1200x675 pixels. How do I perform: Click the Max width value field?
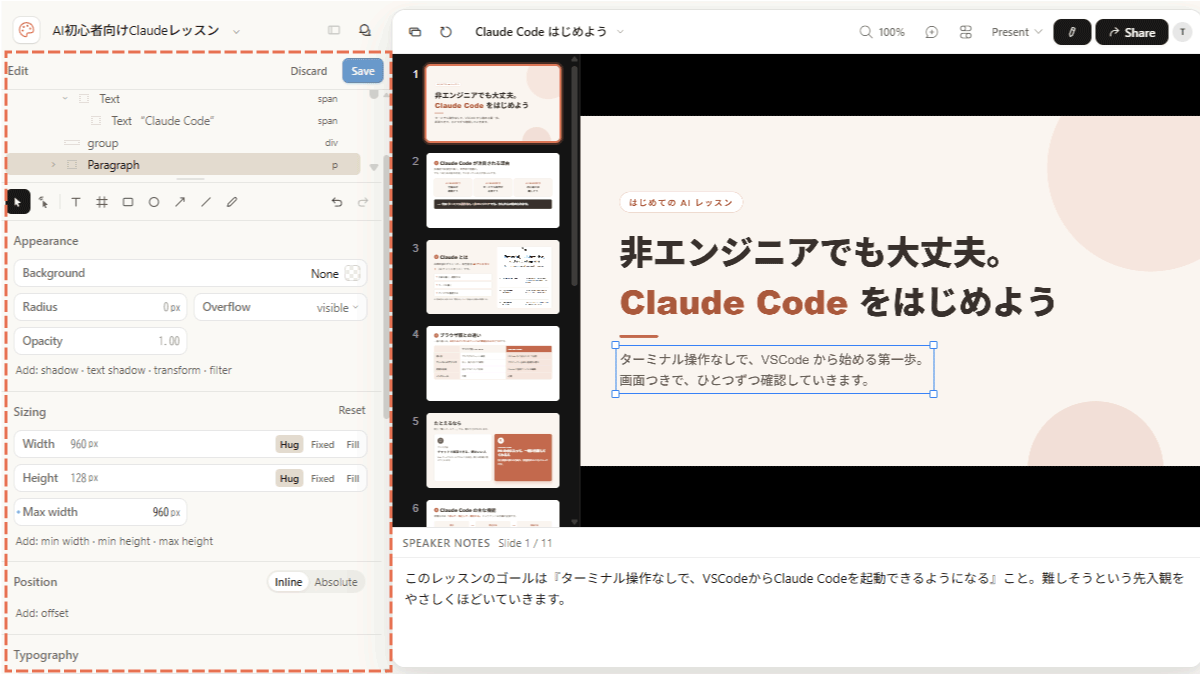click(100, 512)
